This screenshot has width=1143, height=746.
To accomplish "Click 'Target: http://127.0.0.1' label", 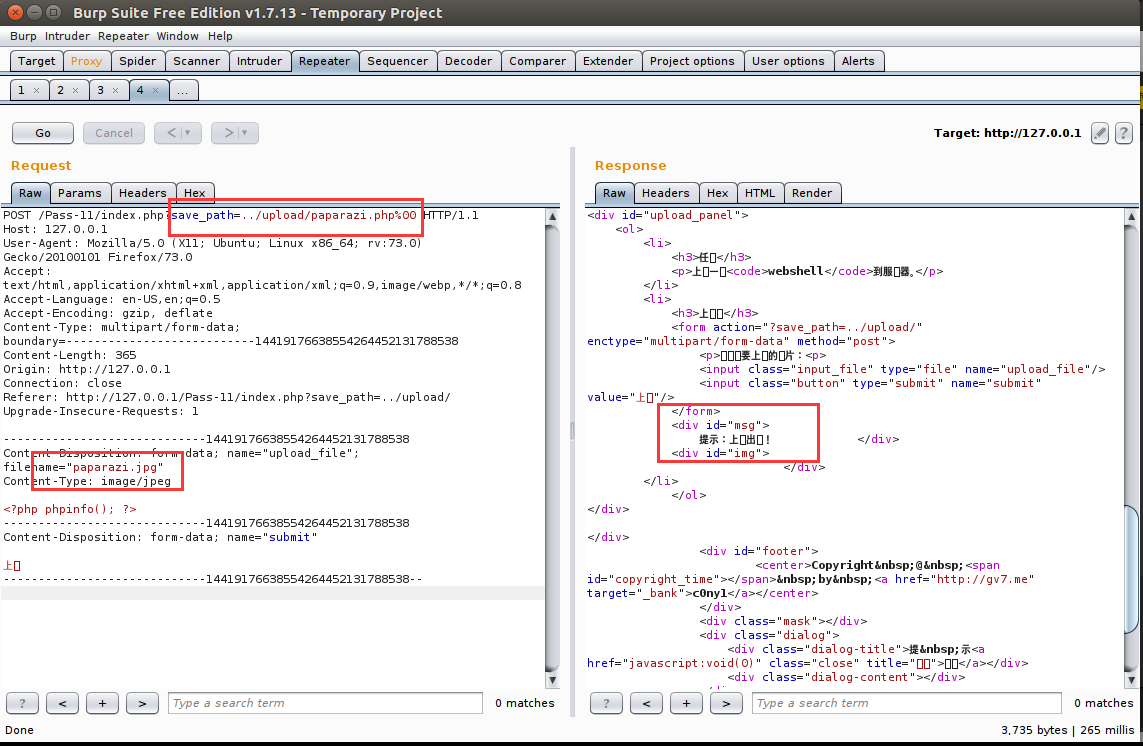I will [1007, 133].
